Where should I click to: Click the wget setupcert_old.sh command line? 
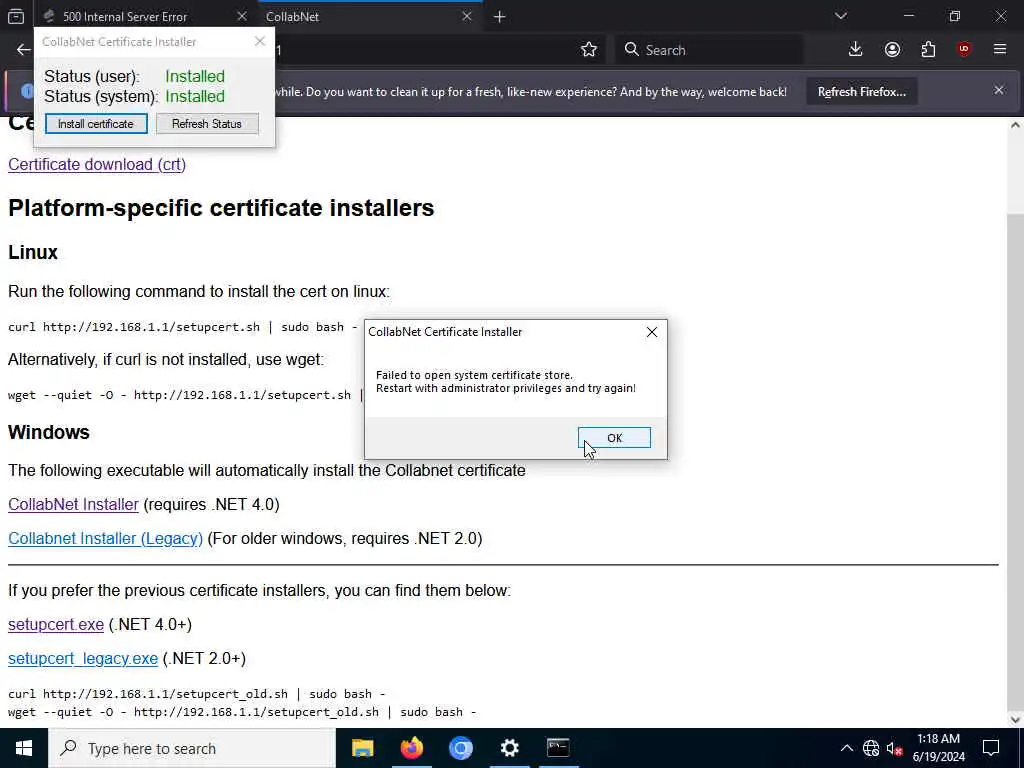pos(242,712)
